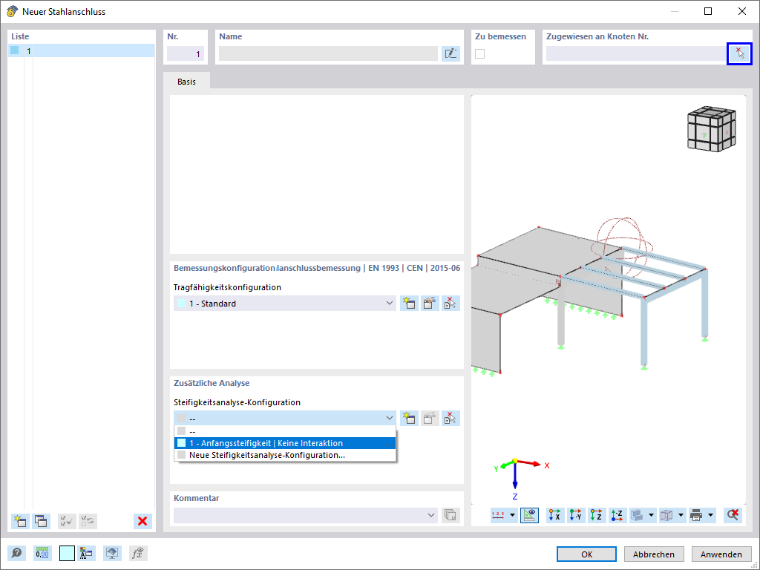Open the Kommentar dropdown arrow
760x570 pixels.
pos(431,515)
